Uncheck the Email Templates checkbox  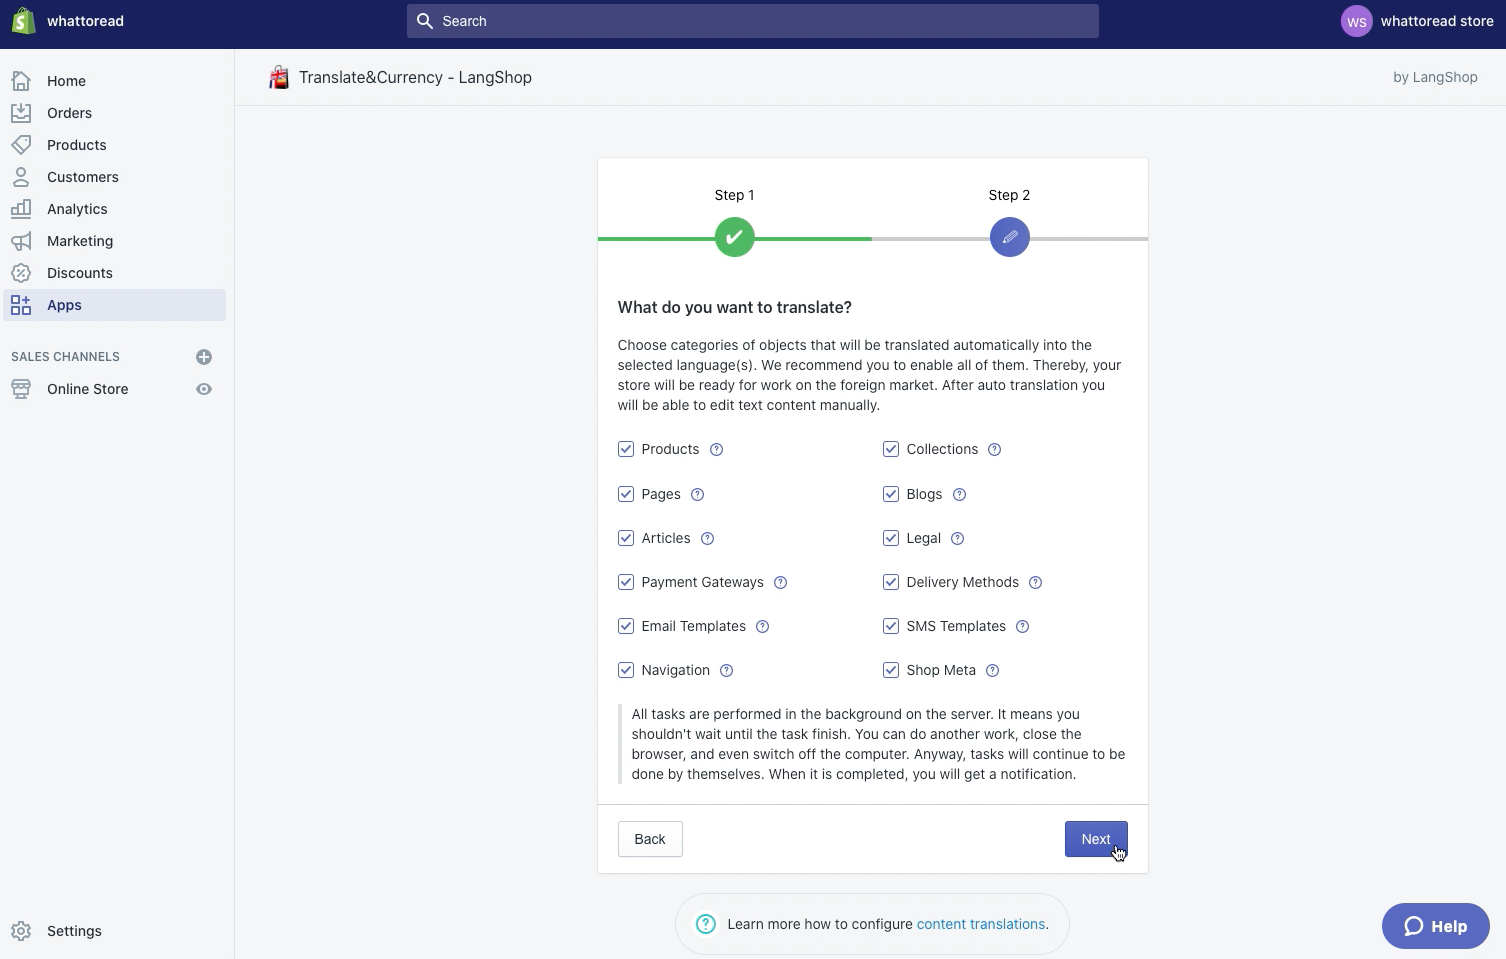(x=626, y=626)
